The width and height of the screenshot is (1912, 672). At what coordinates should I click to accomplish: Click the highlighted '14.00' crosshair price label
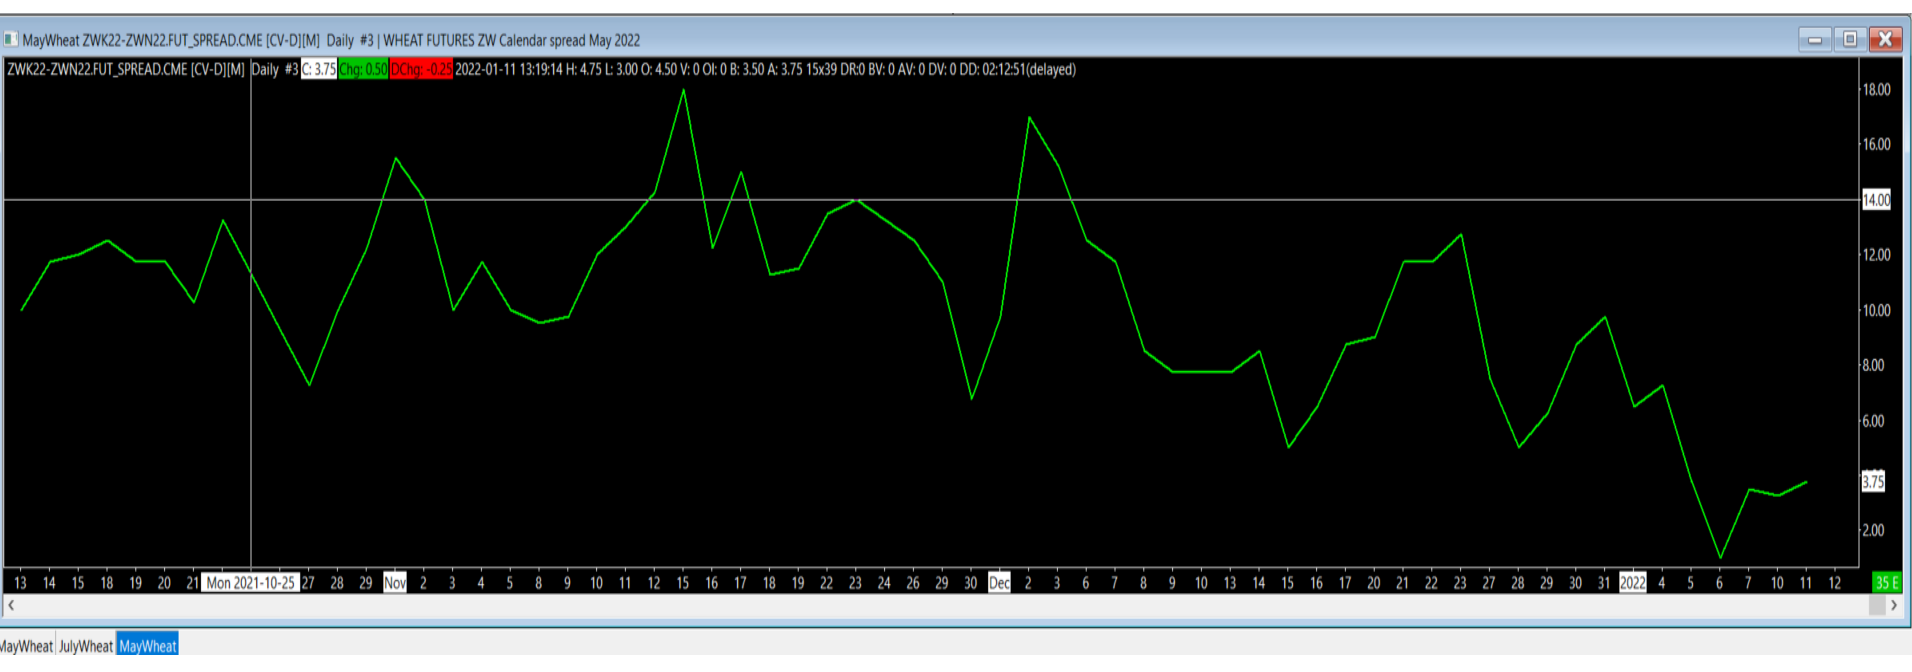(x=1876, y=200)
